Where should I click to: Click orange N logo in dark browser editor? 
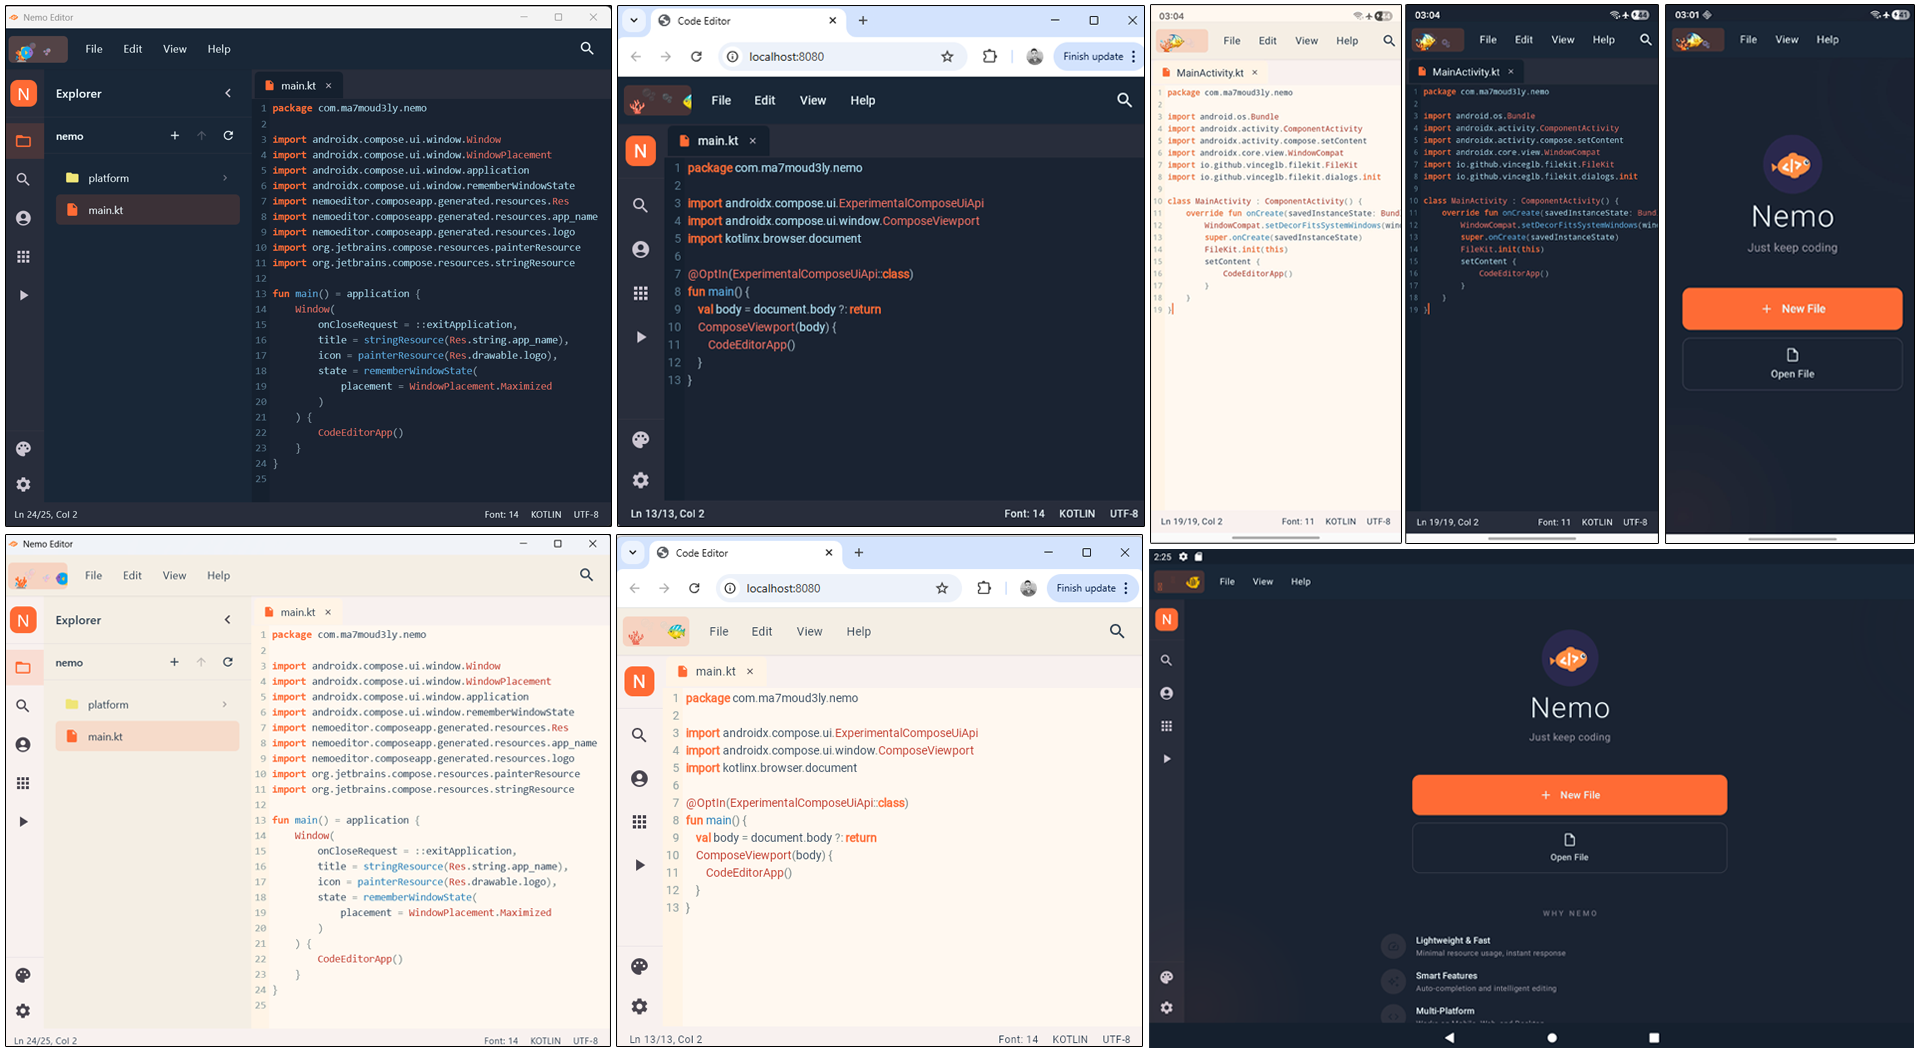640,151
